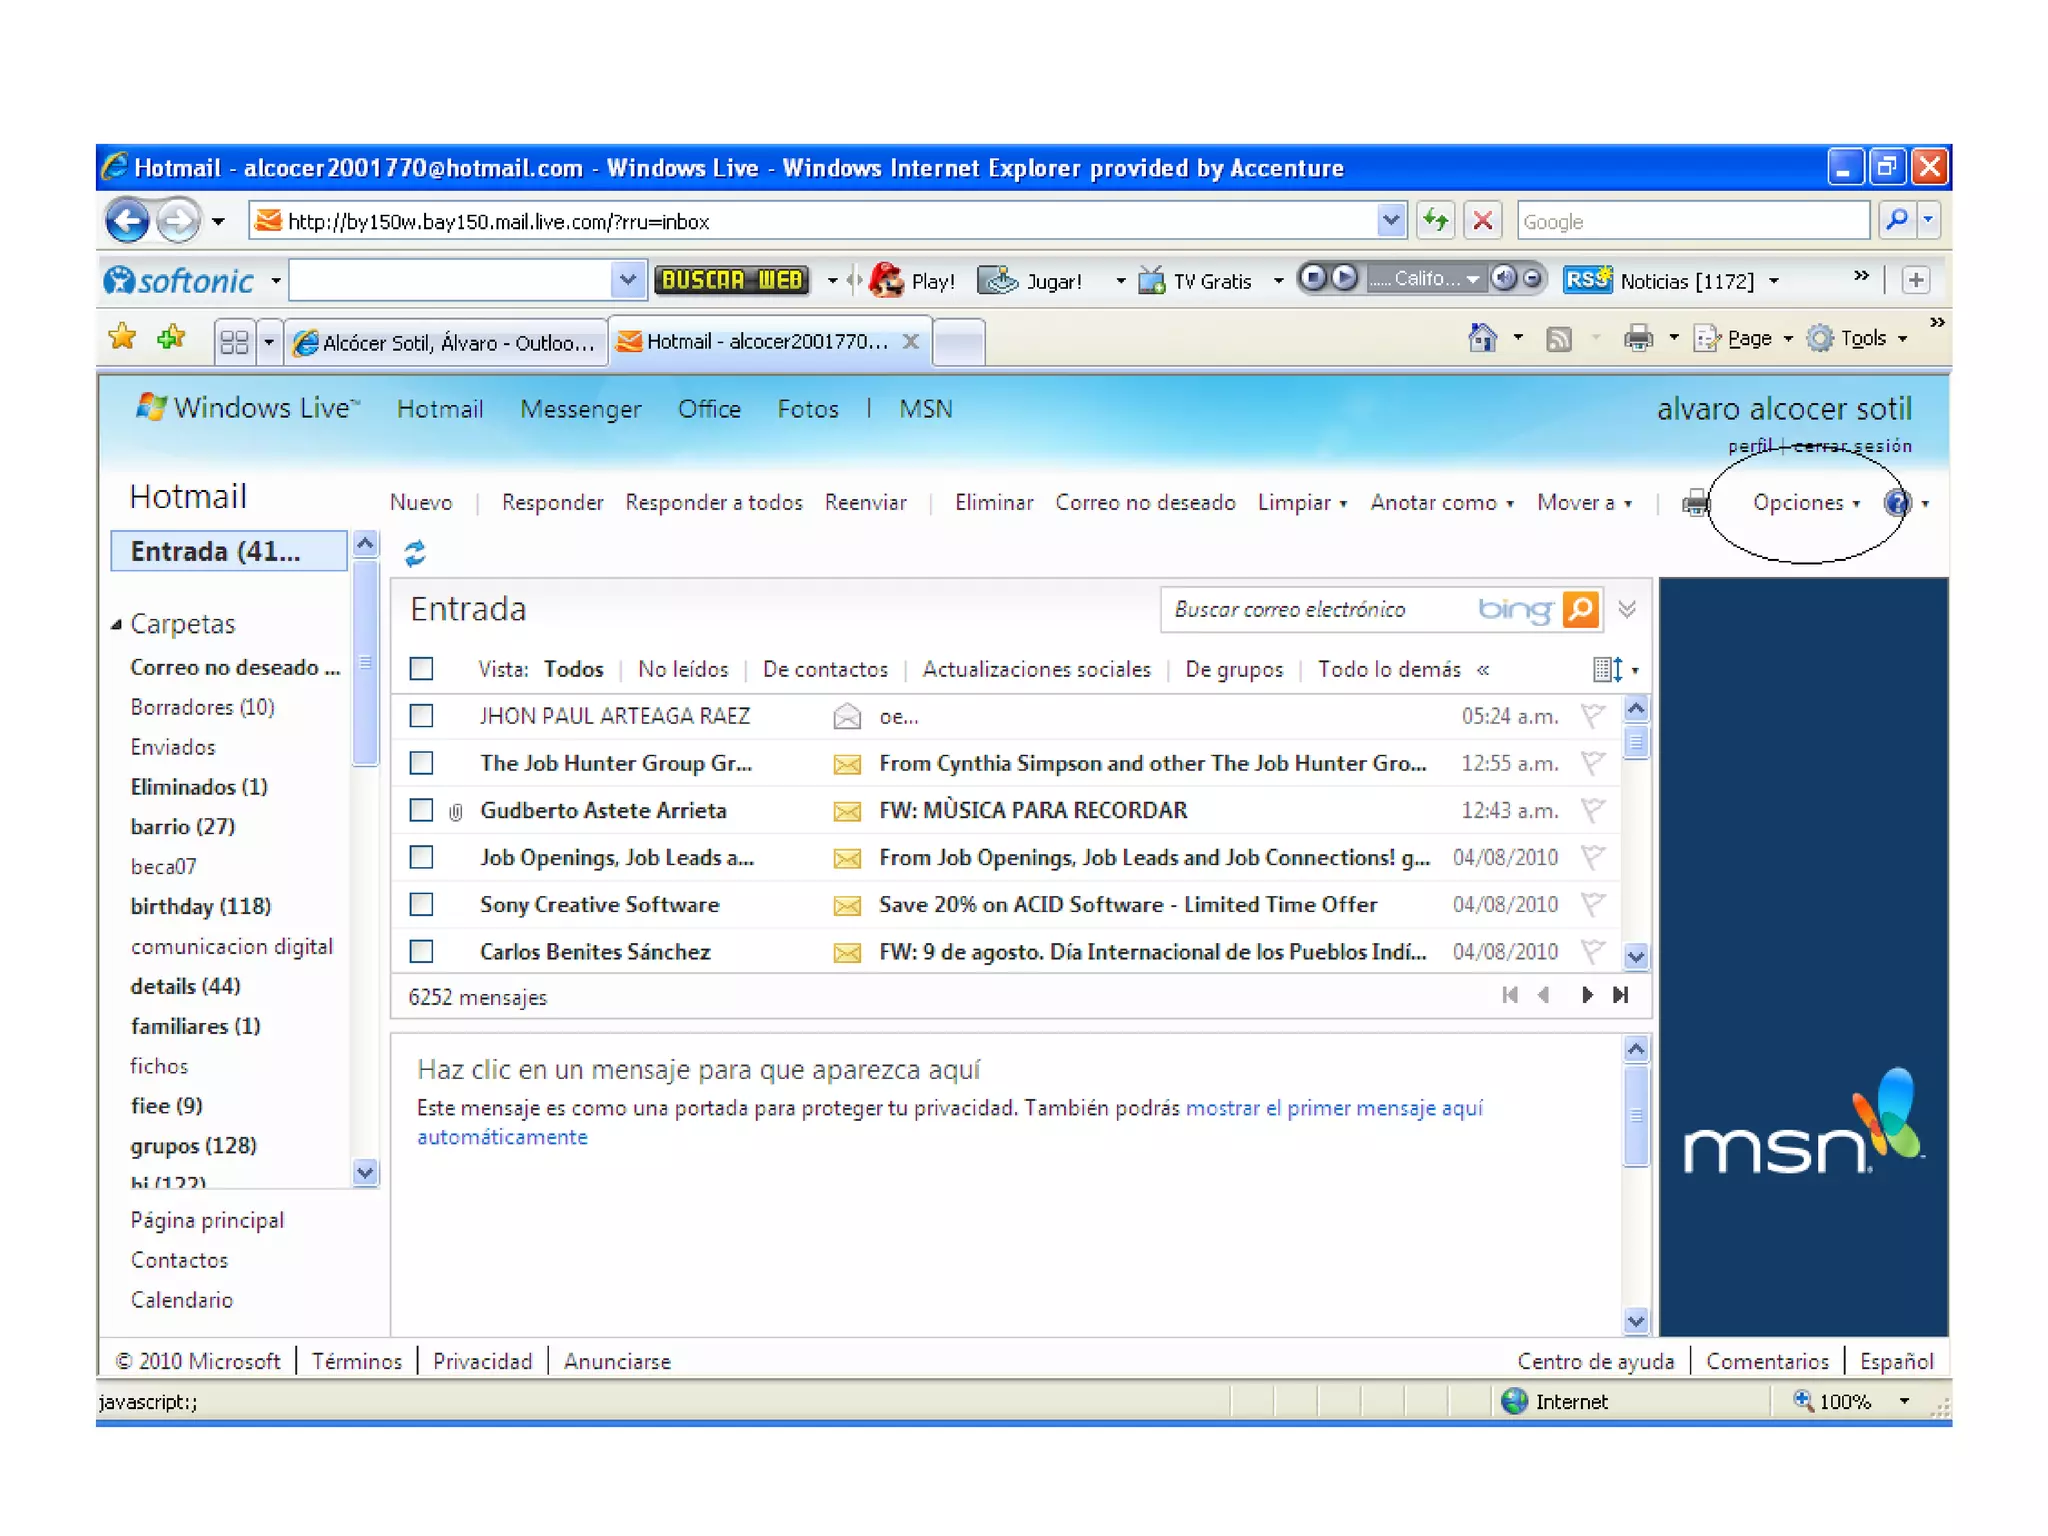Viewport: 2048px width, 1536px height.
Task: Go to next page of messages
Action: tap(1586, 995)
